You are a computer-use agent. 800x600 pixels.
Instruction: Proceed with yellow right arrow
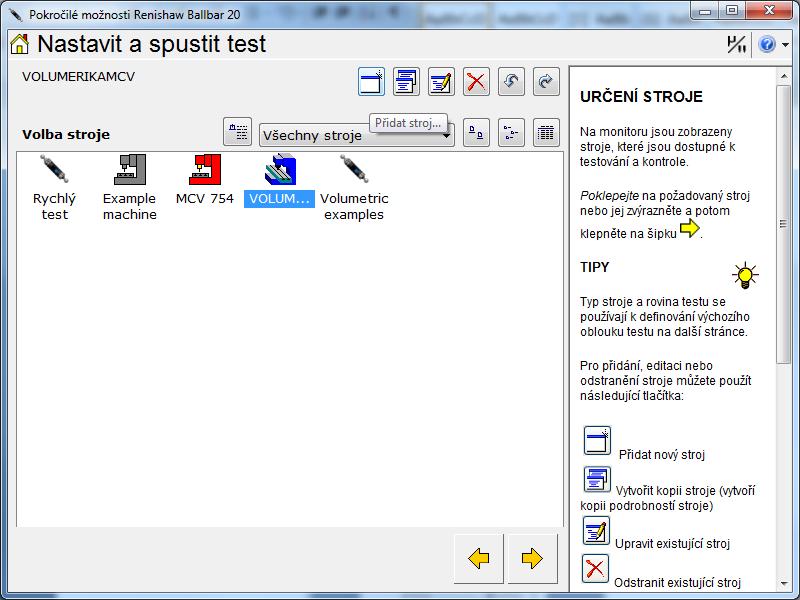click(532, 559)
